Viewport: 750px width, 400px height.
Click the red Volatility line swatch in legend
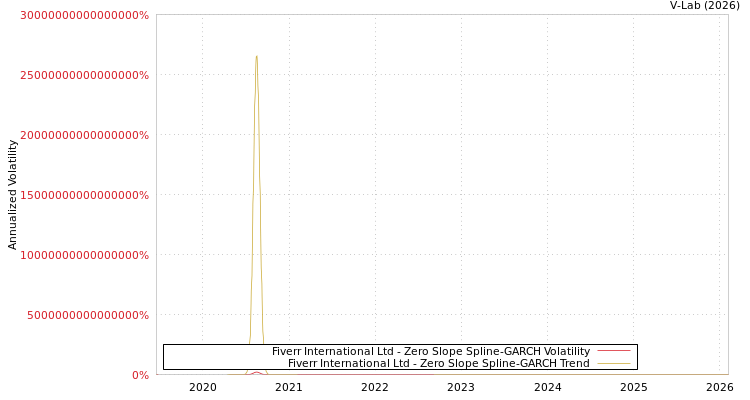[613, 351]
